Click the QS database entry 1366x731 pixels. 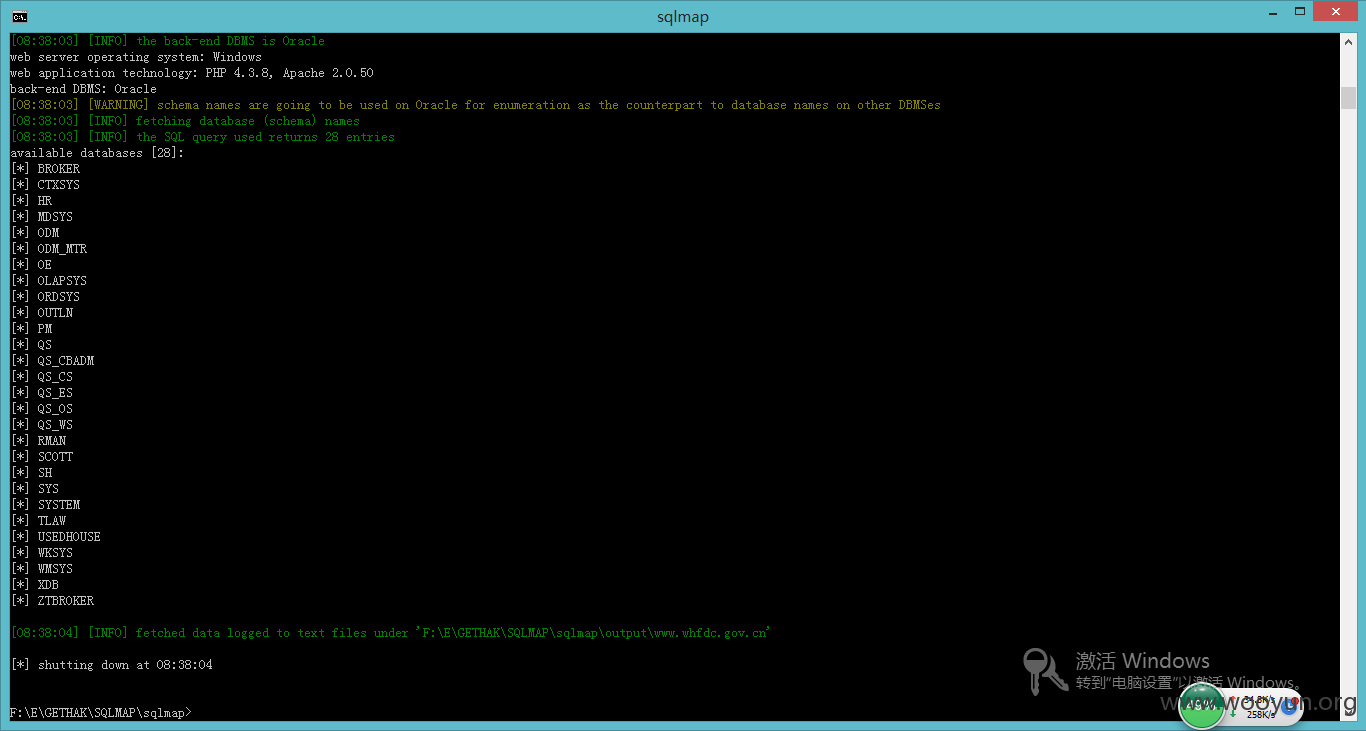click(x=31, y=345)
